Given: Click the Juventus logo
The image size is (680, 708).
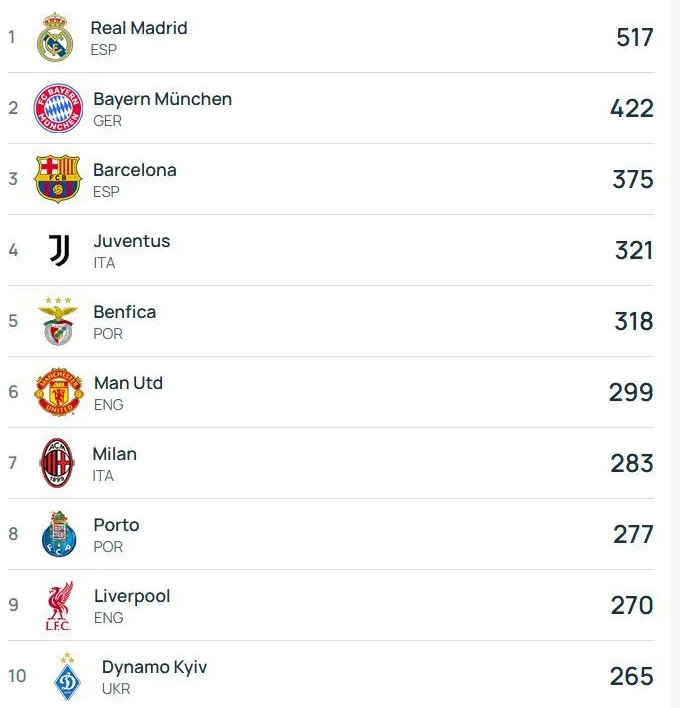Looking at the screenshot, I should (59, 250).
